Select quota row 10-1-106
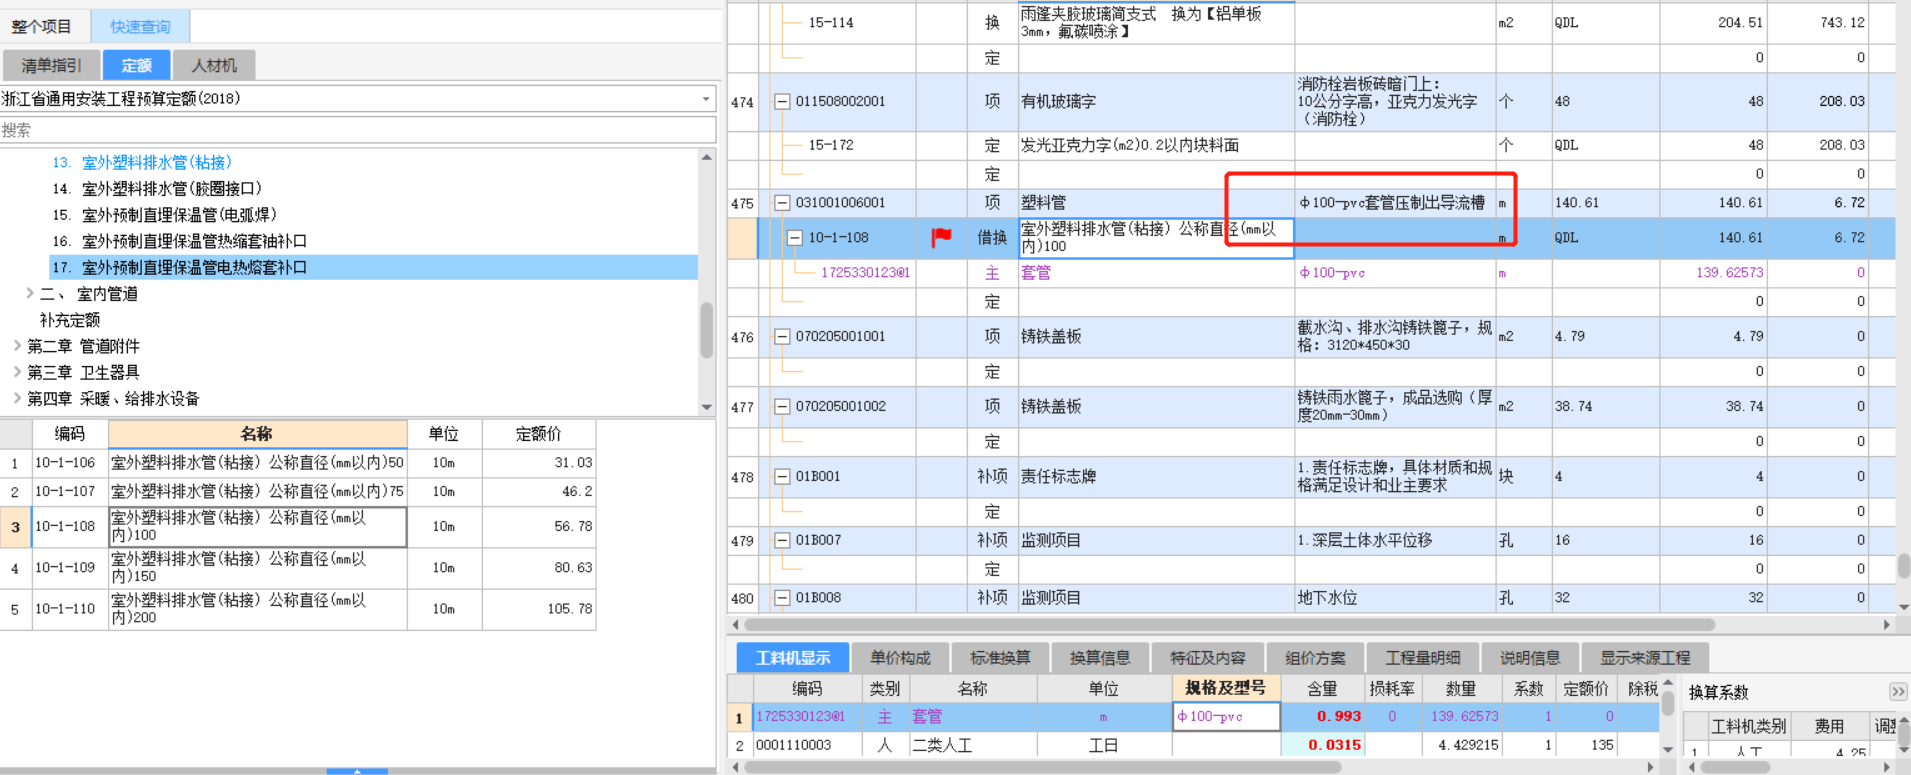The image size is (1911, 775). coord(298,463)
